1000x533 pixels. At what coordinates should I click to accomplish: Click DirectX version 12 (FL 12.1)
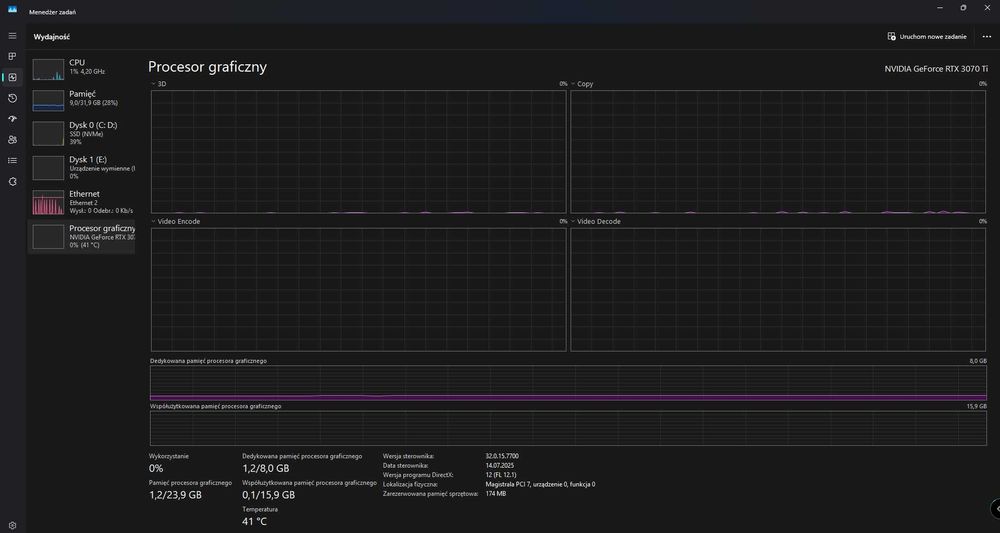pos(501,475)
